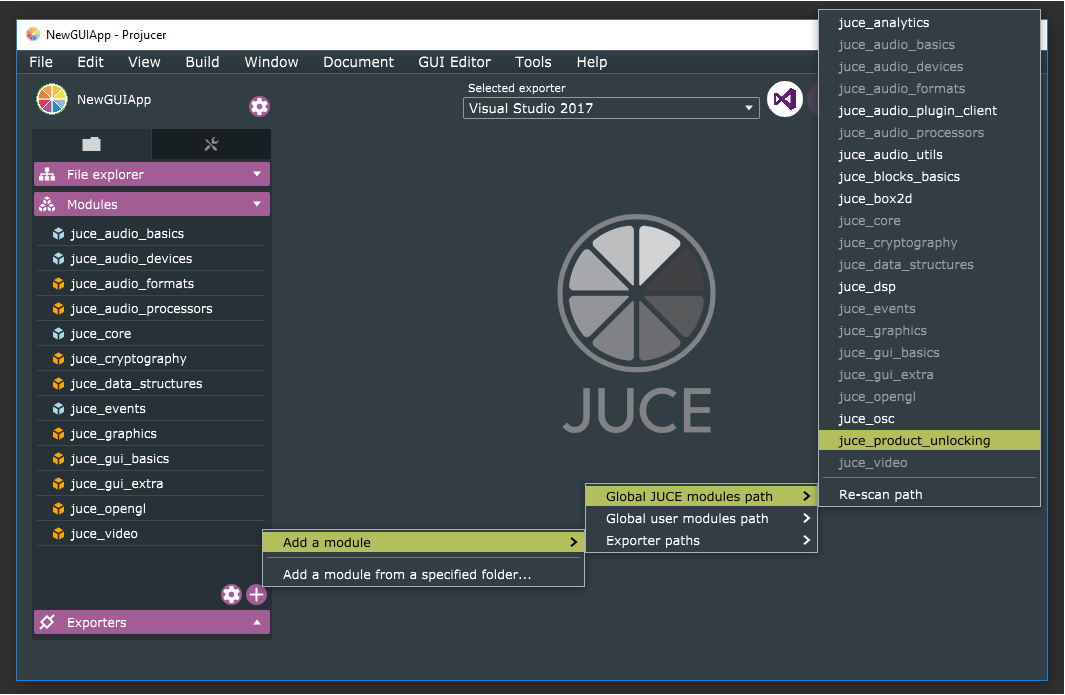Click juce_audio_formats orange cube icon
The image size is (1065, 695).
58,284
